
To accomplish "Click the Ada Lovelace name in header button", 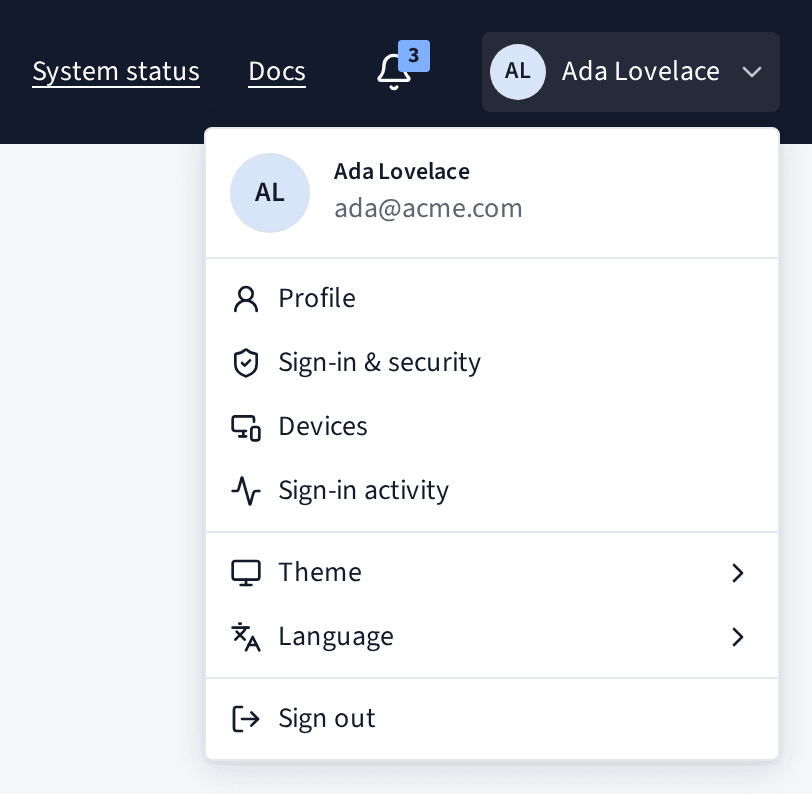I will (641, 71).
